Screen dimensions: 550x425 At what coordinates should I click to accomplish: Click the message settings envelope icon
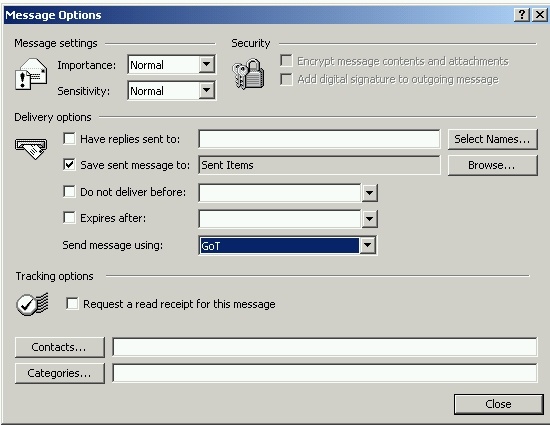[x=31, y=74]
